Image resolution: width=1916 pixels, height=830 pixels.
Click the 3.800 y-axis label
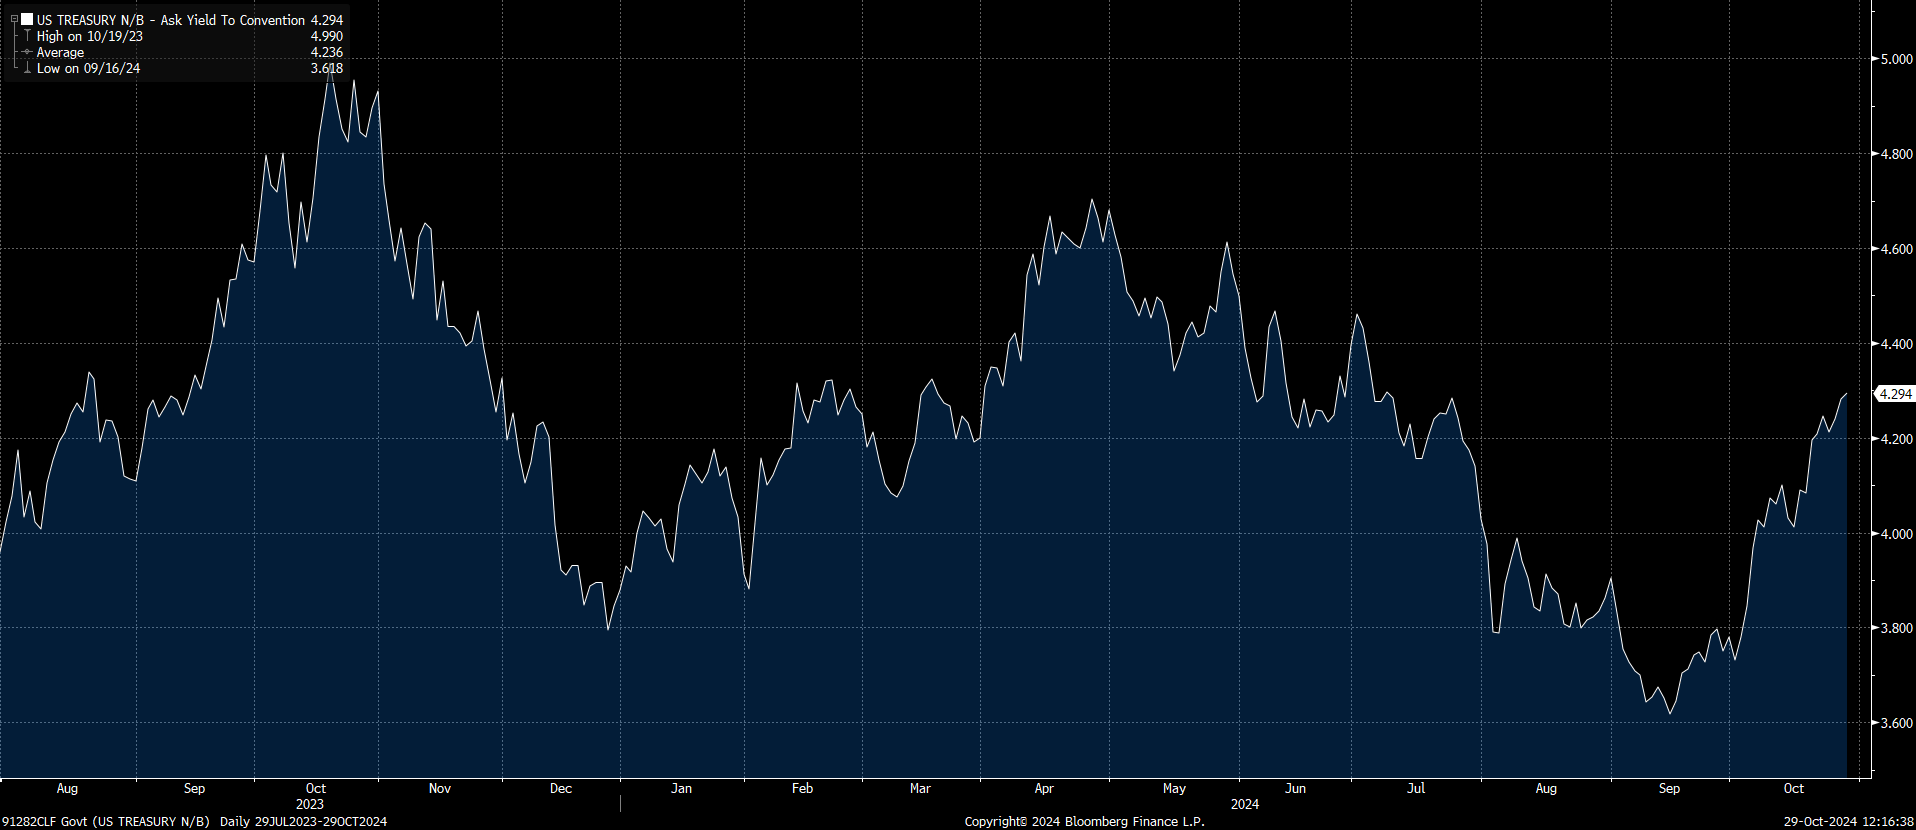(x=1896, y=628)
